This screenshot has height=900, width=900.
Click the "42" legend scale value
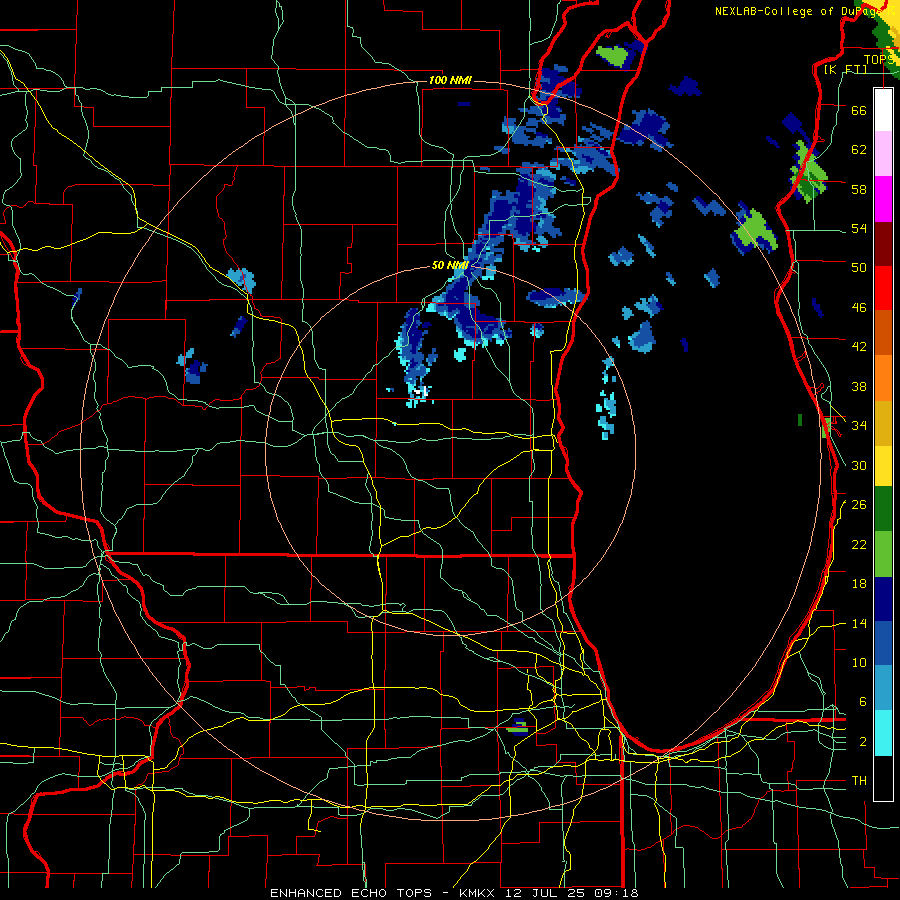[859, 347]
